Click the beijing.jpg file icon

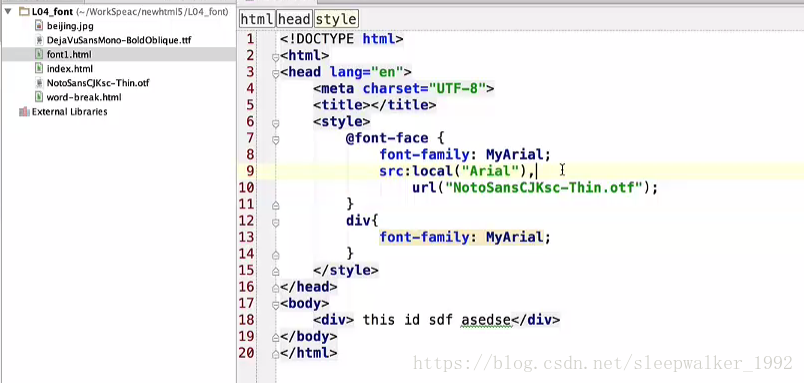pos(39,26)
